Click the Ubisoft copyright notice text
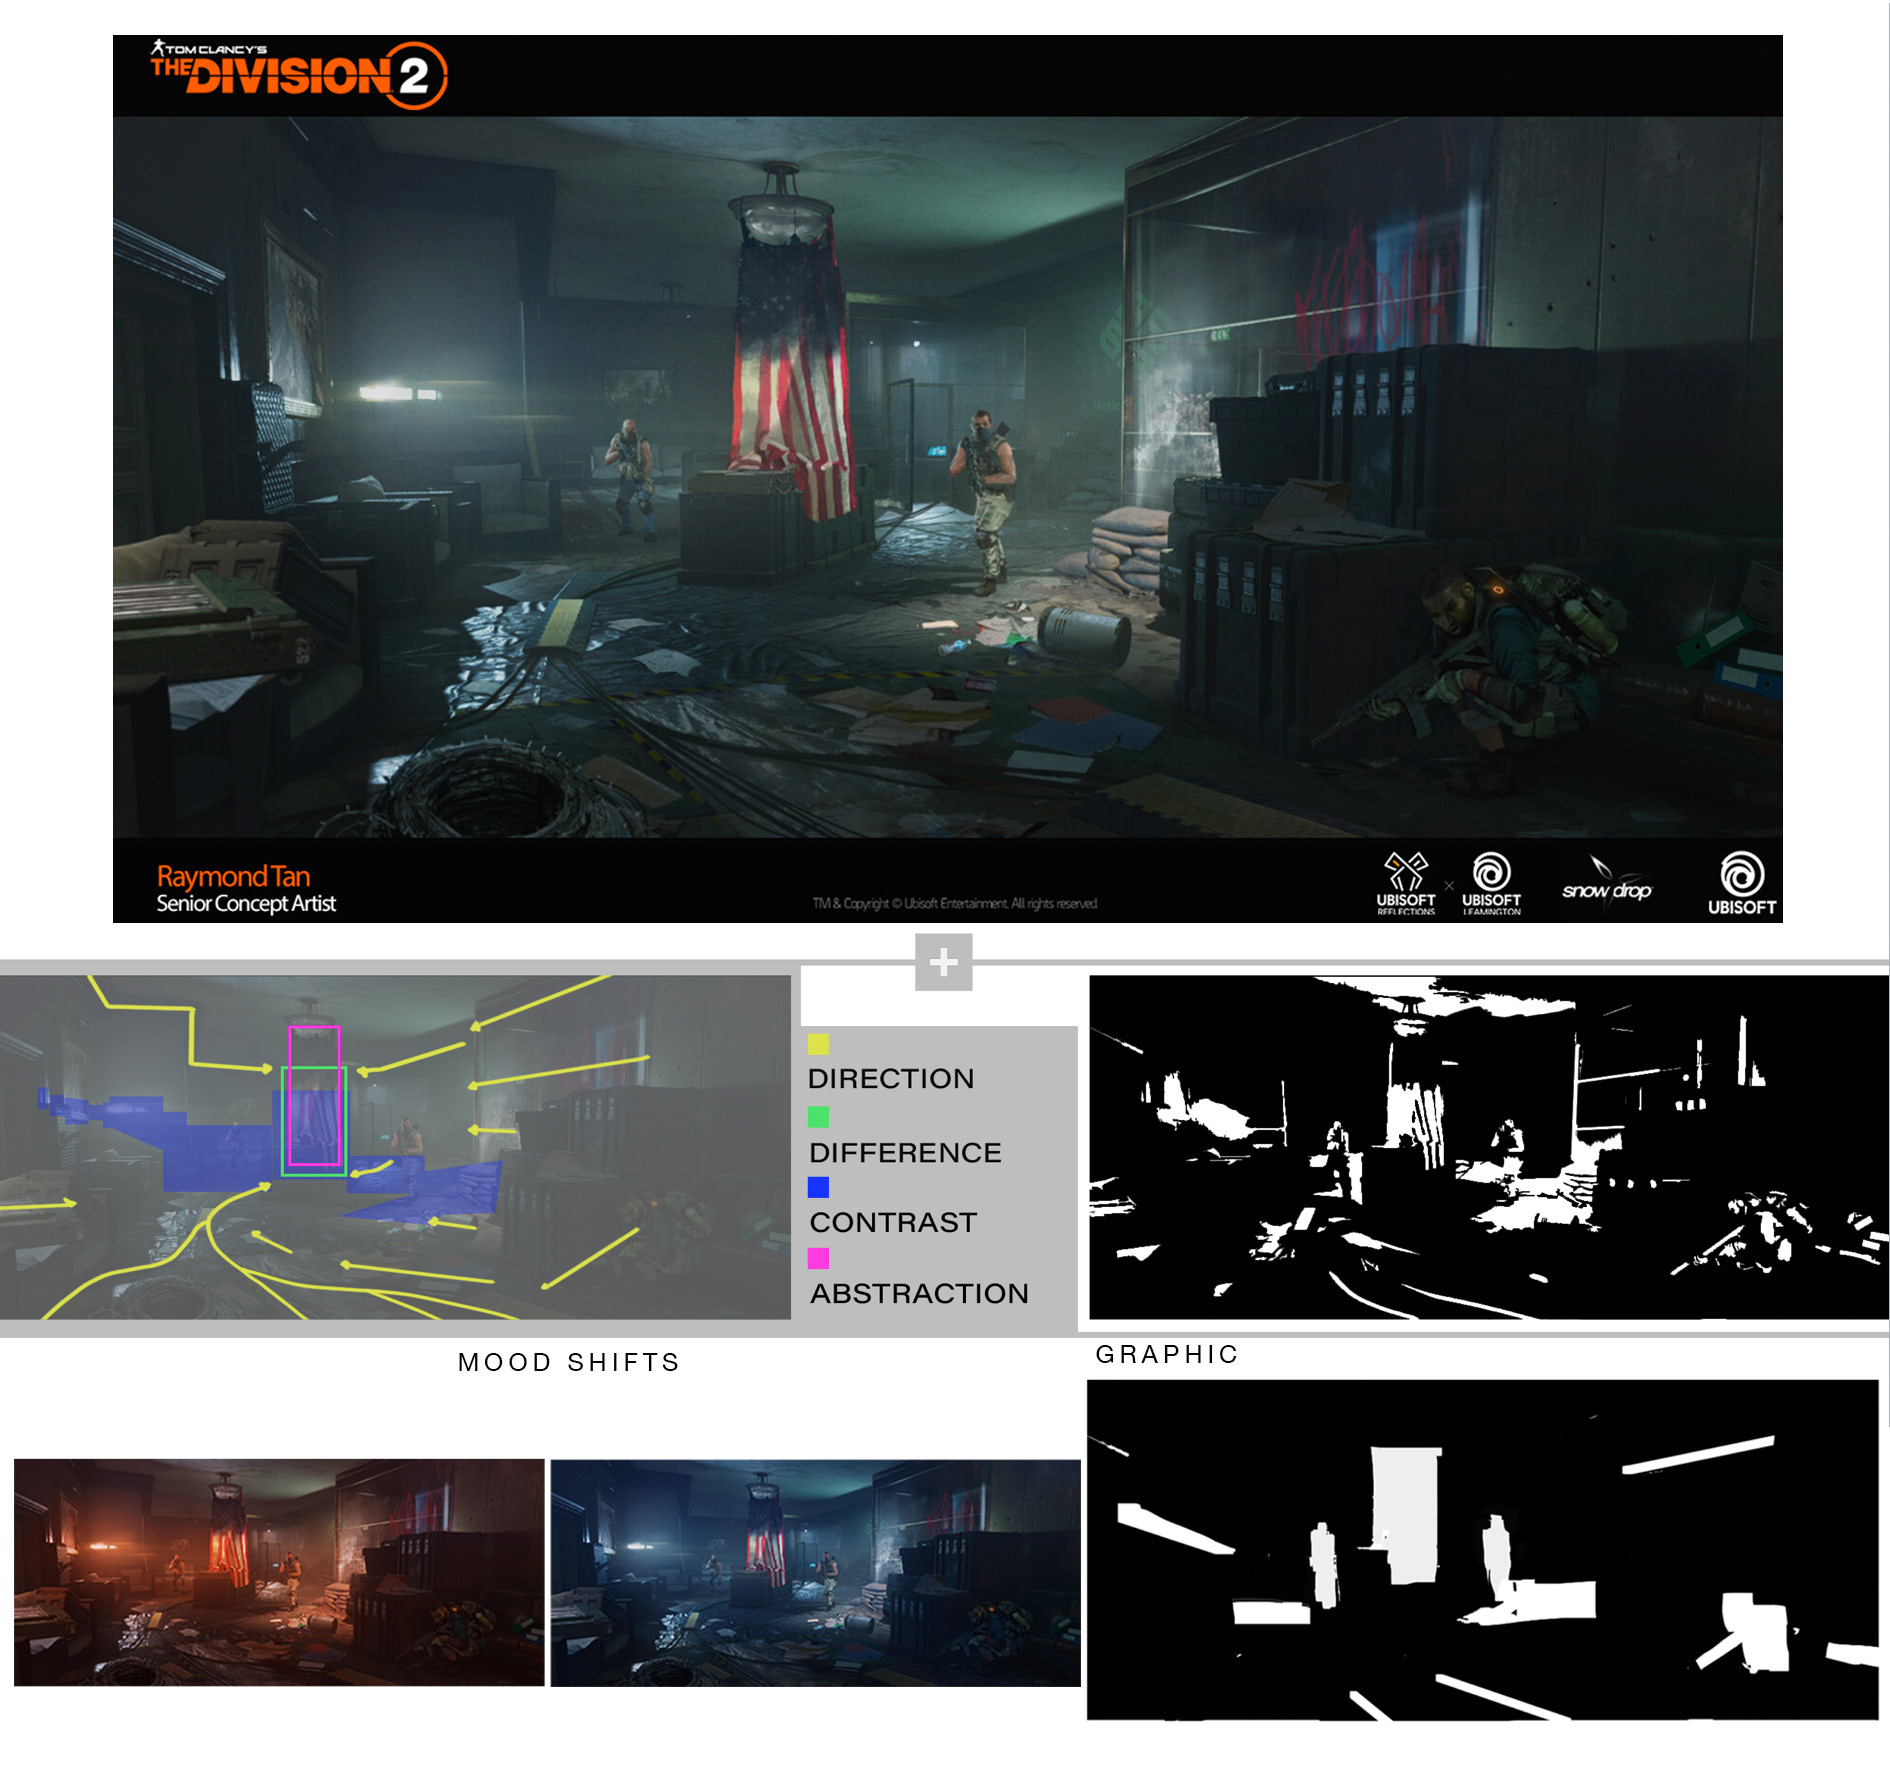The width and height of the screenshot is (1890, 1770). pos(954,904)
